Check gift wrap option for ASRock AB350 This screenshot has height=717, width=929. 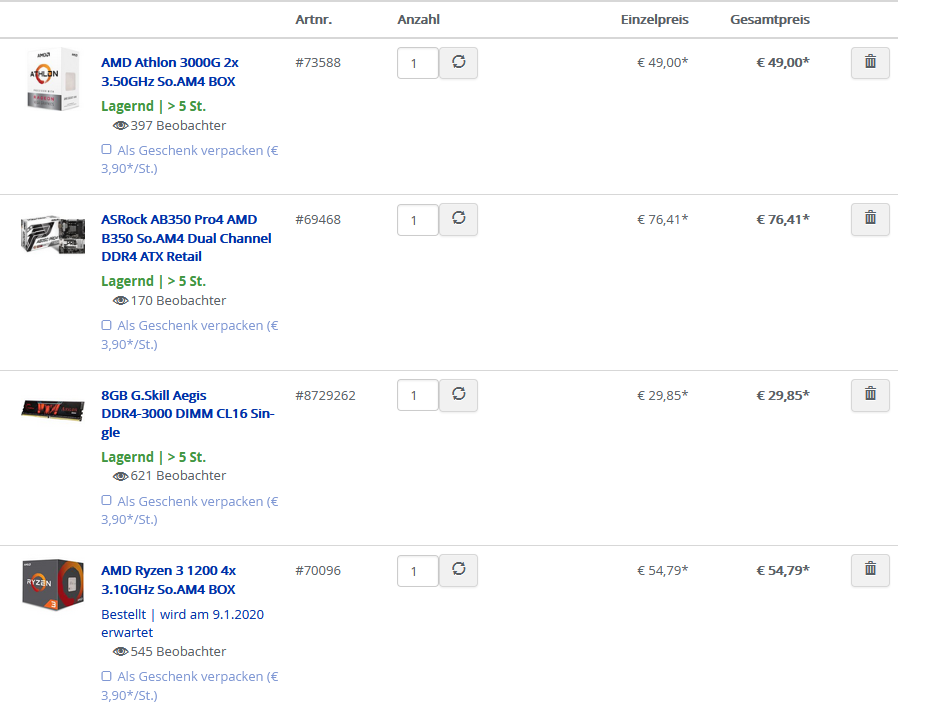click(x=107, y=325)
